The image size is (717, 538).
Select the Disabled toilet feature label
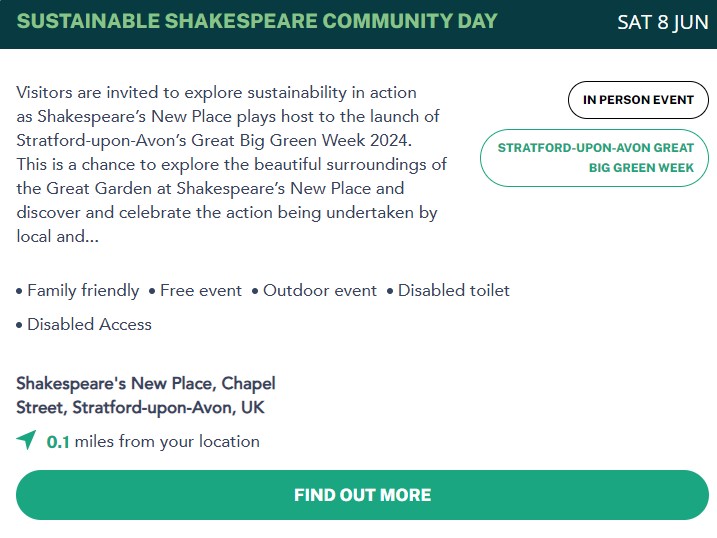point(454,290)
